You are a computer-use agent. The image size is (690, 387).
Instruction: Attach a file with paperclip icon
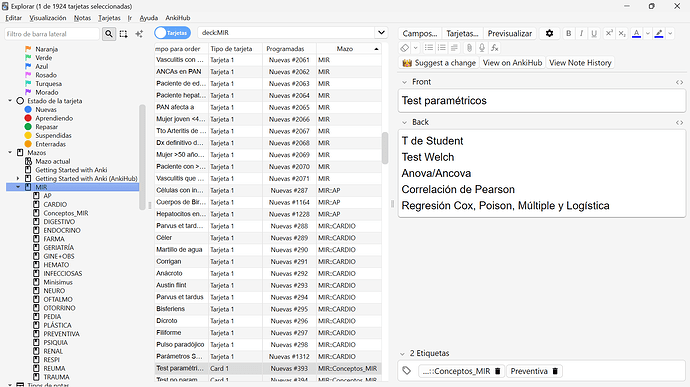(469, 48)
